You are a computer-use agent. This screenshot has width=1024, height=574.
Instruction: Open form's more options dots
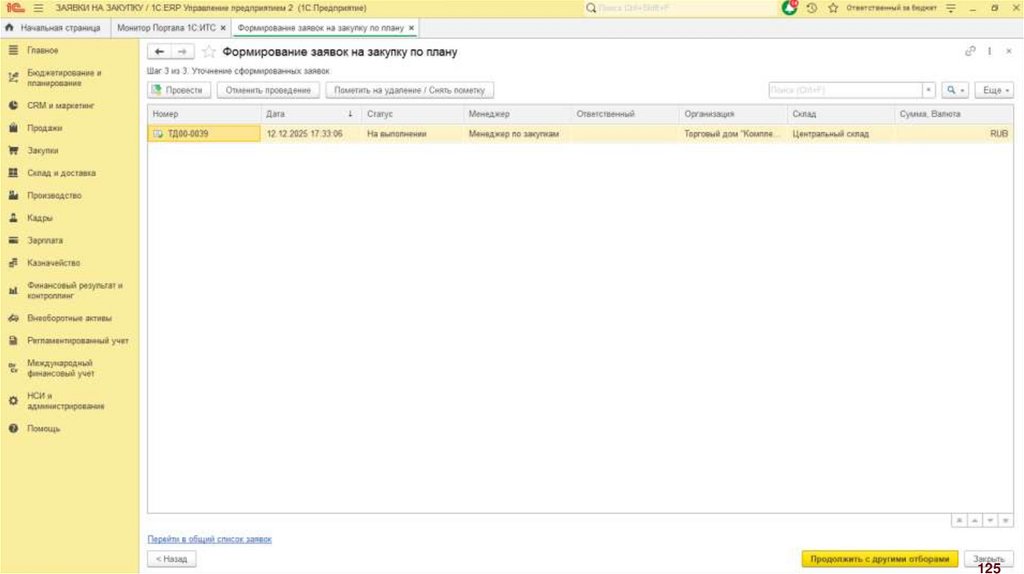(990, 51)
